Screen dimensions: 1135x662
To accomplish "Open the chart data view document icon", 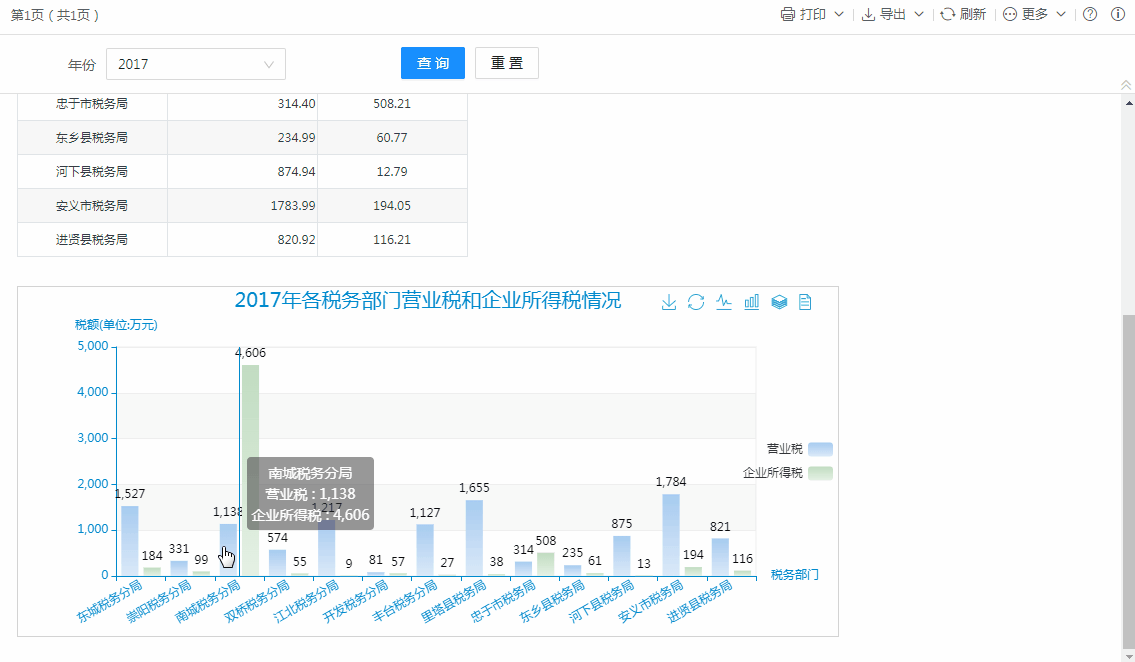I will tap(805, 302).
